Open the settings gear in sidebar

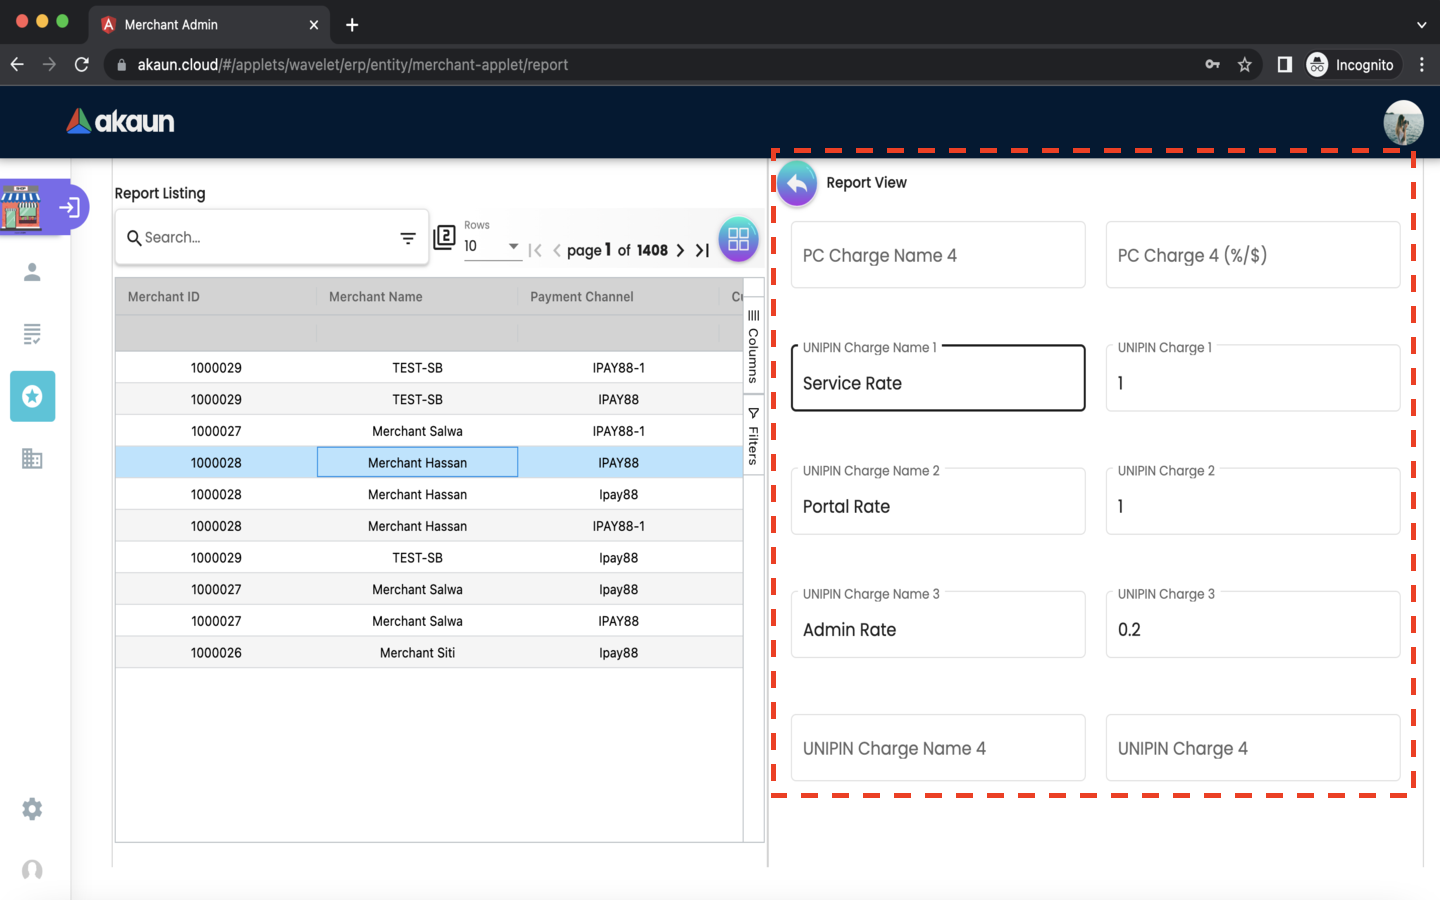(32, 809)
